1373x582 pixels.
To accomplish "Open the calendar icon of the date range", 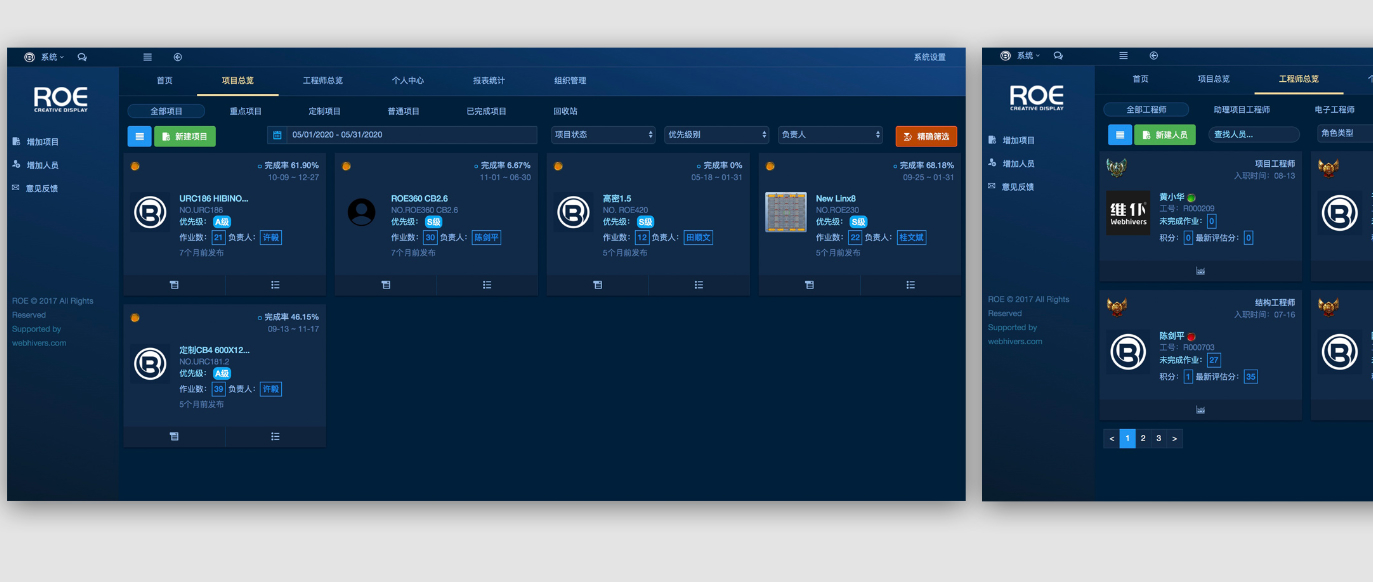I will click(x=277, y=135).
